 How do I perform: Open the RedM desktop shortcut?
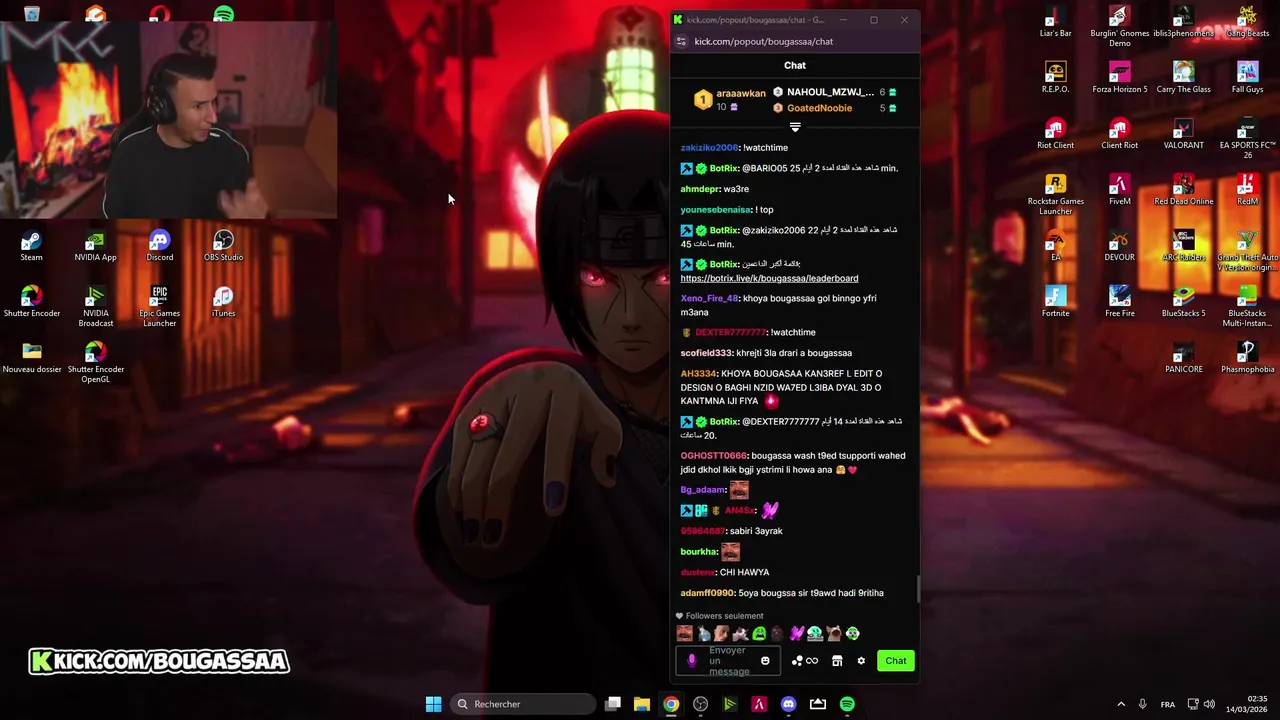(x=1247, y=190)
